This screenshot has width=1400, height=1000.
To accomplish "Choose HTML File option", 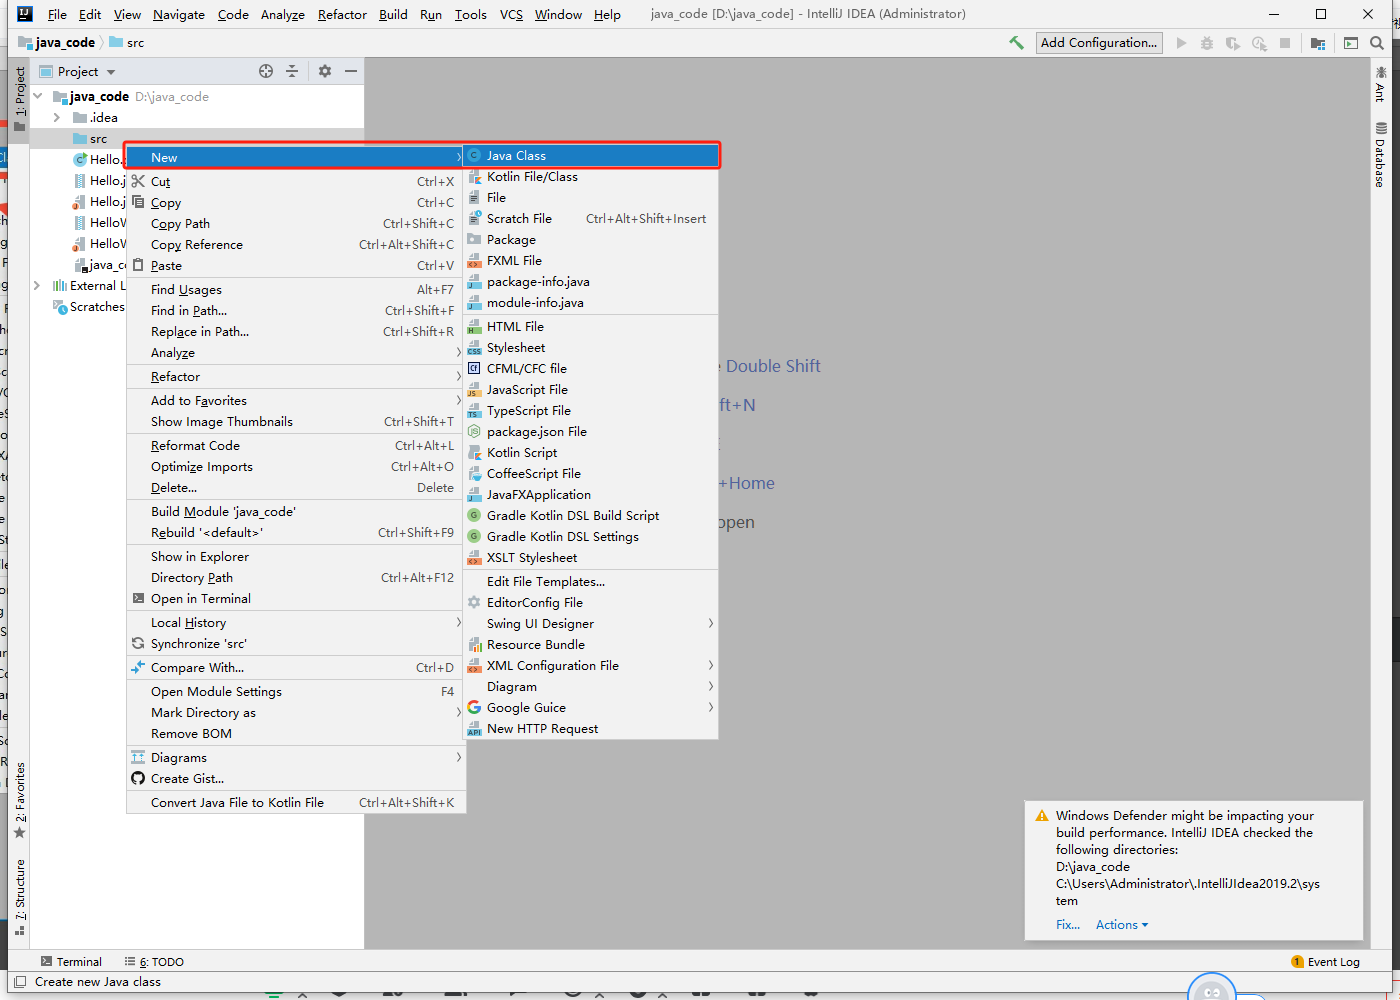I will pos(591,327).
